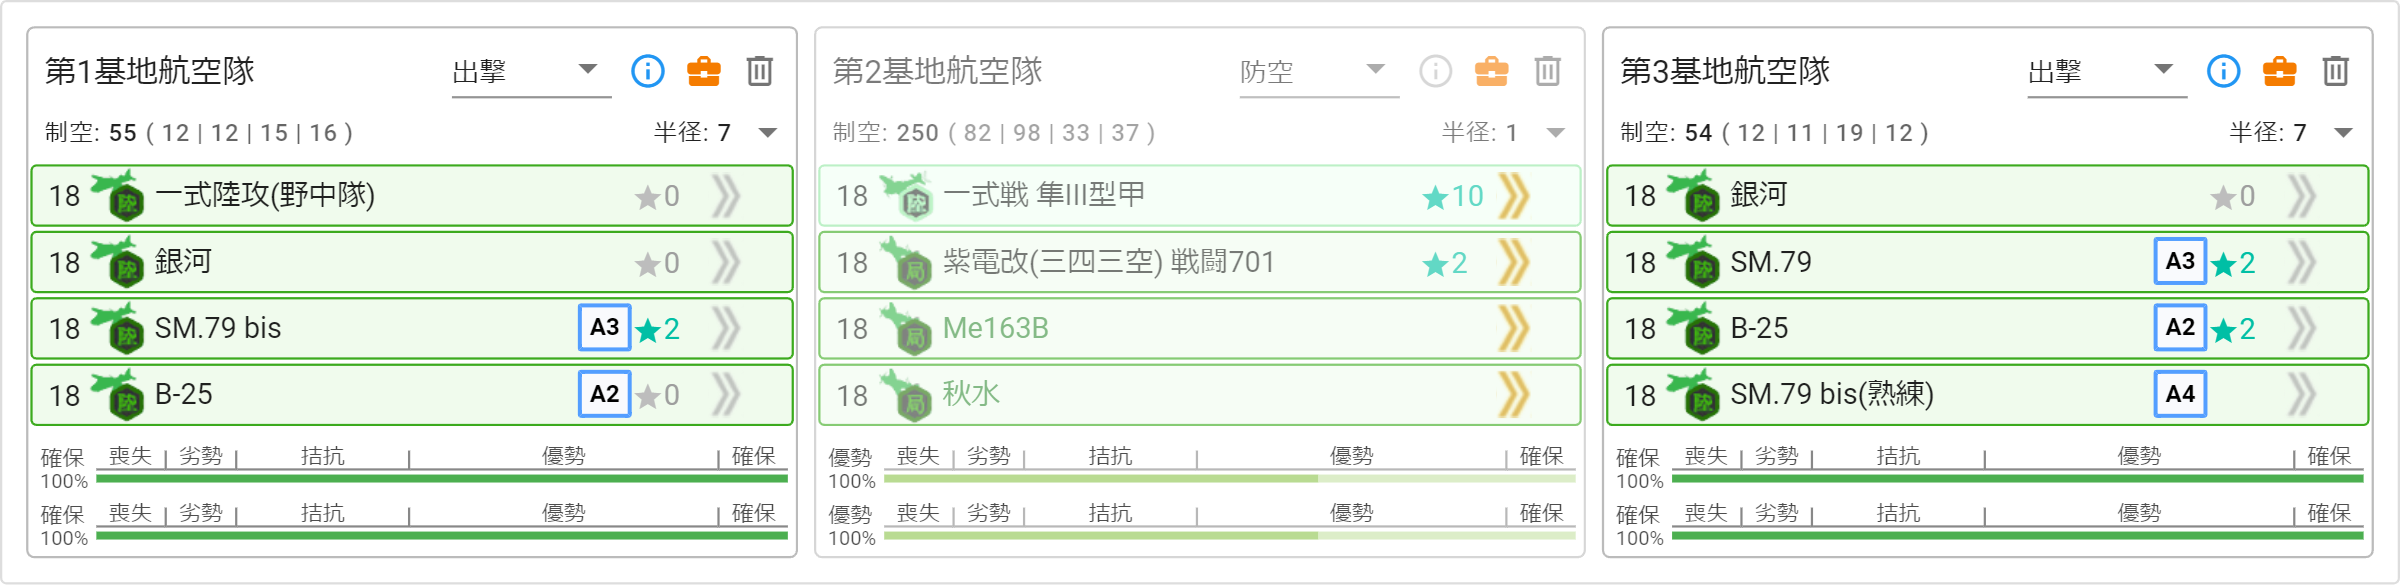Click the A3 badge on the SM.79 bis row
Screen dimensions: 2400x586
pyautogui.click(x=604, y=328)
